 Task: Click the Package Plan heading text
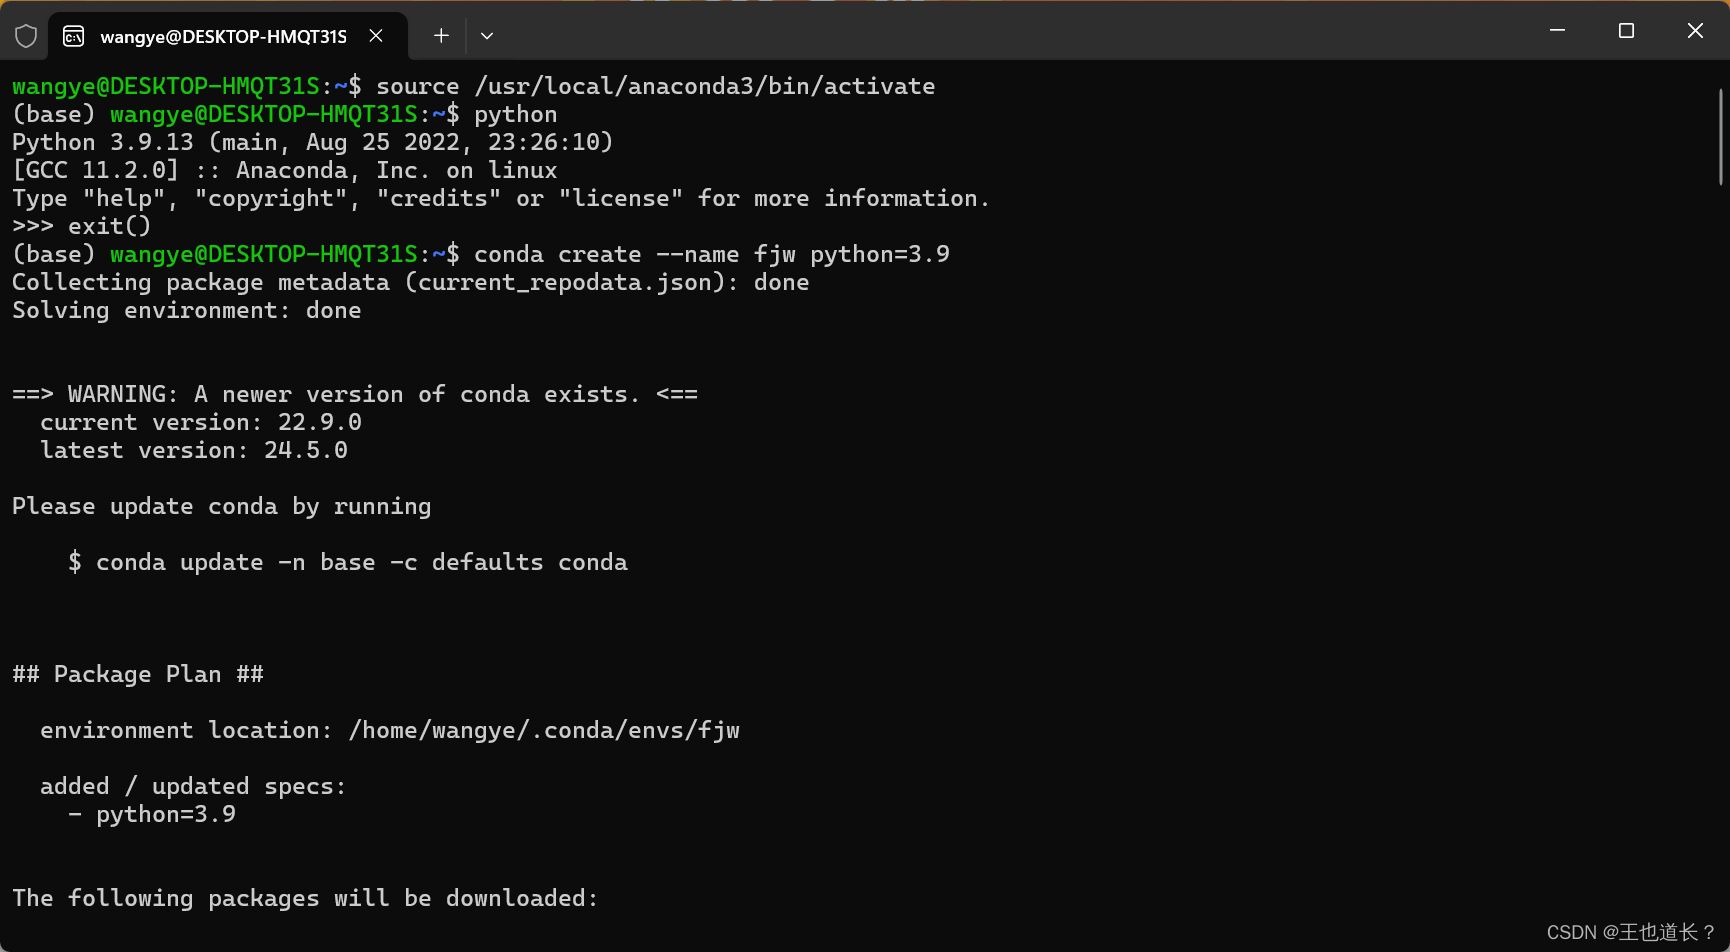(x=138, y=674)
